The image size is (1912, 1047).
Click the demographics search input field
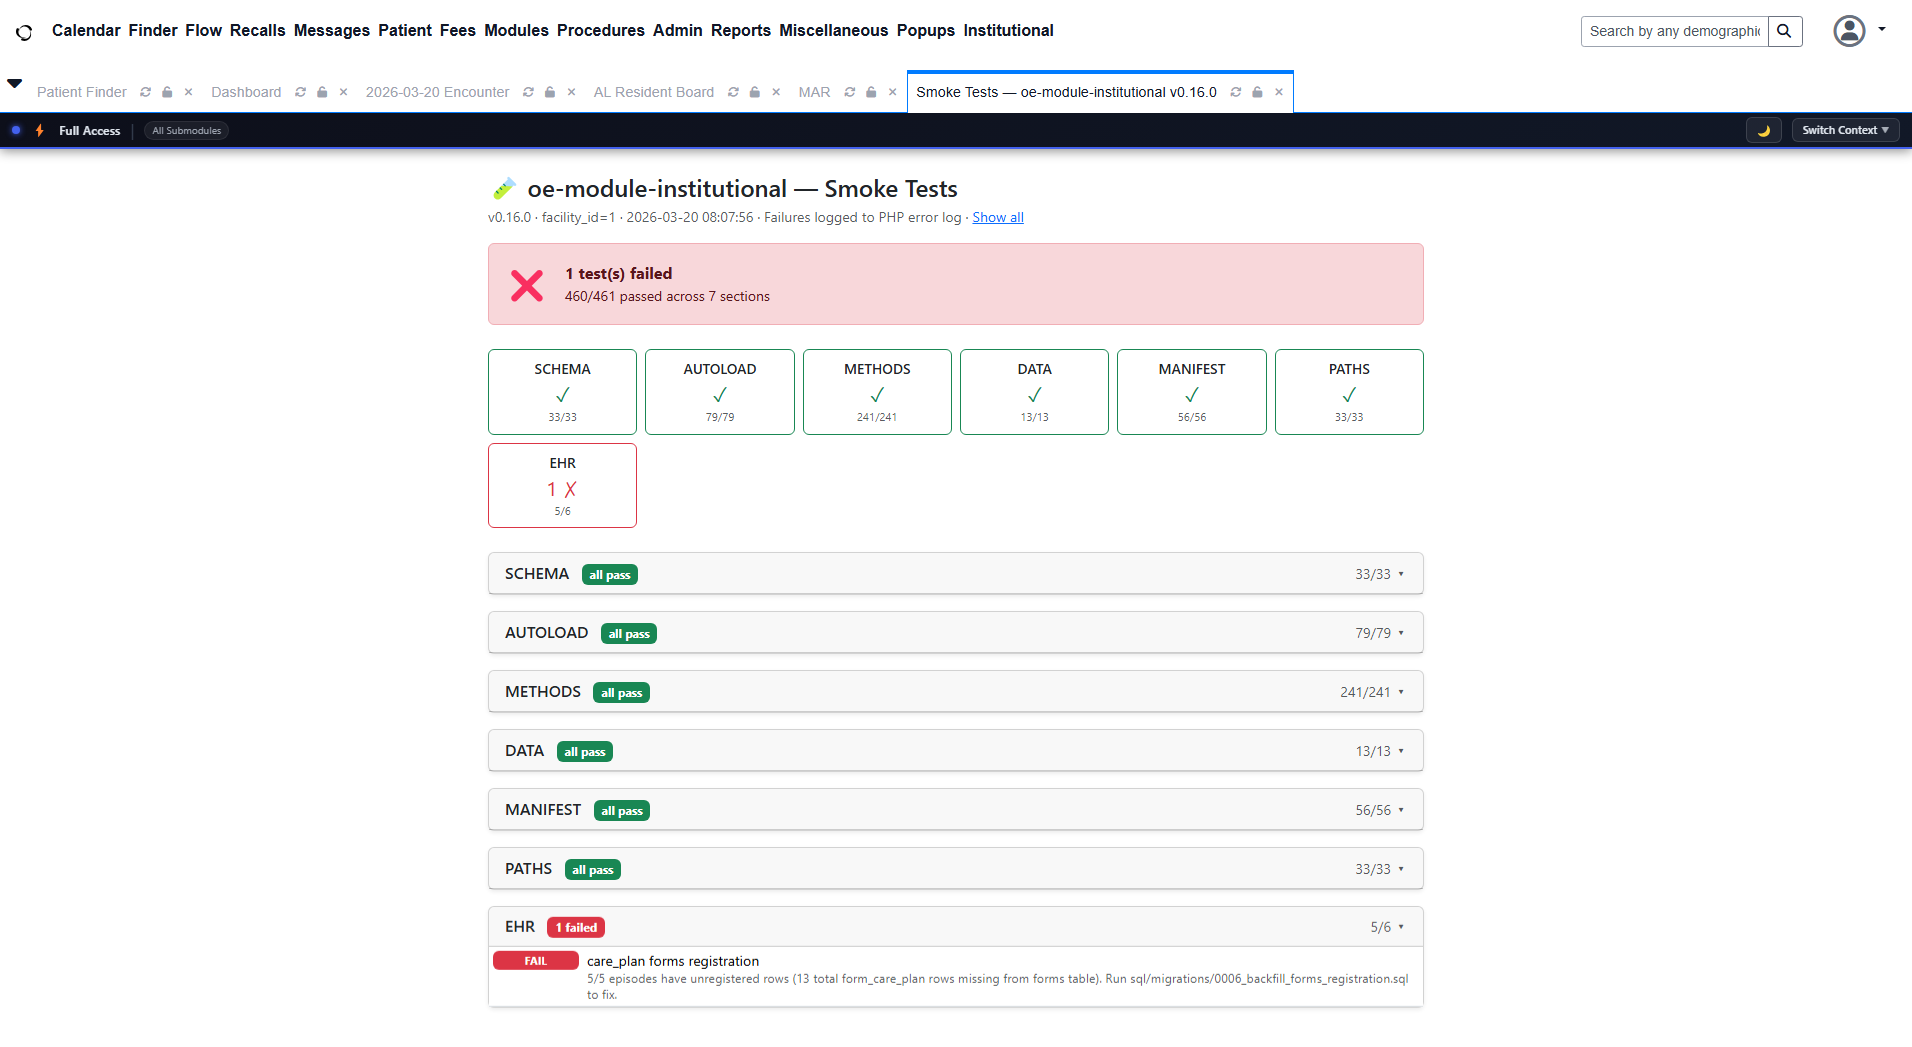coord(1674,31)
